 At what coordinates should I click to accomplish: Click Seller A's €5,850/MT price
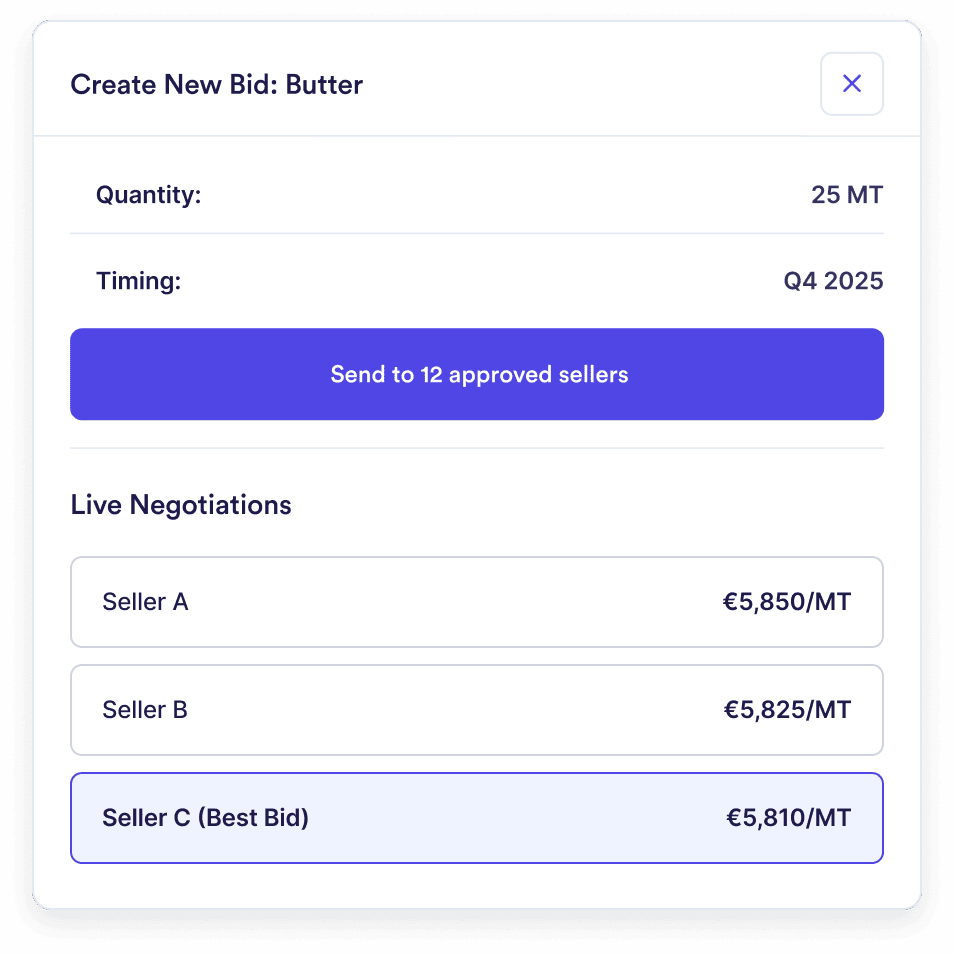787,602
